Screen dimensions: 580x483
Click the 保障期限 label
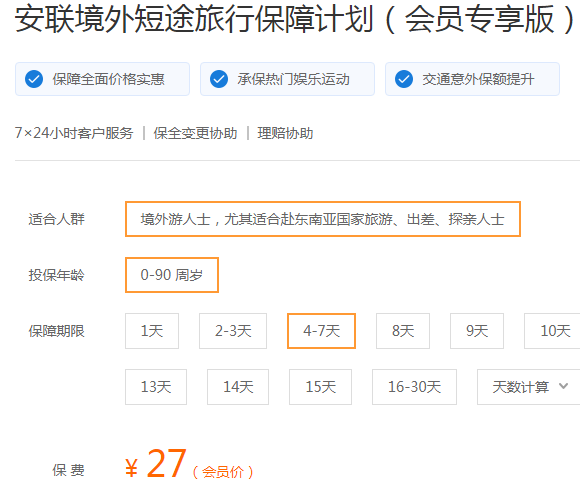[57, 331]
